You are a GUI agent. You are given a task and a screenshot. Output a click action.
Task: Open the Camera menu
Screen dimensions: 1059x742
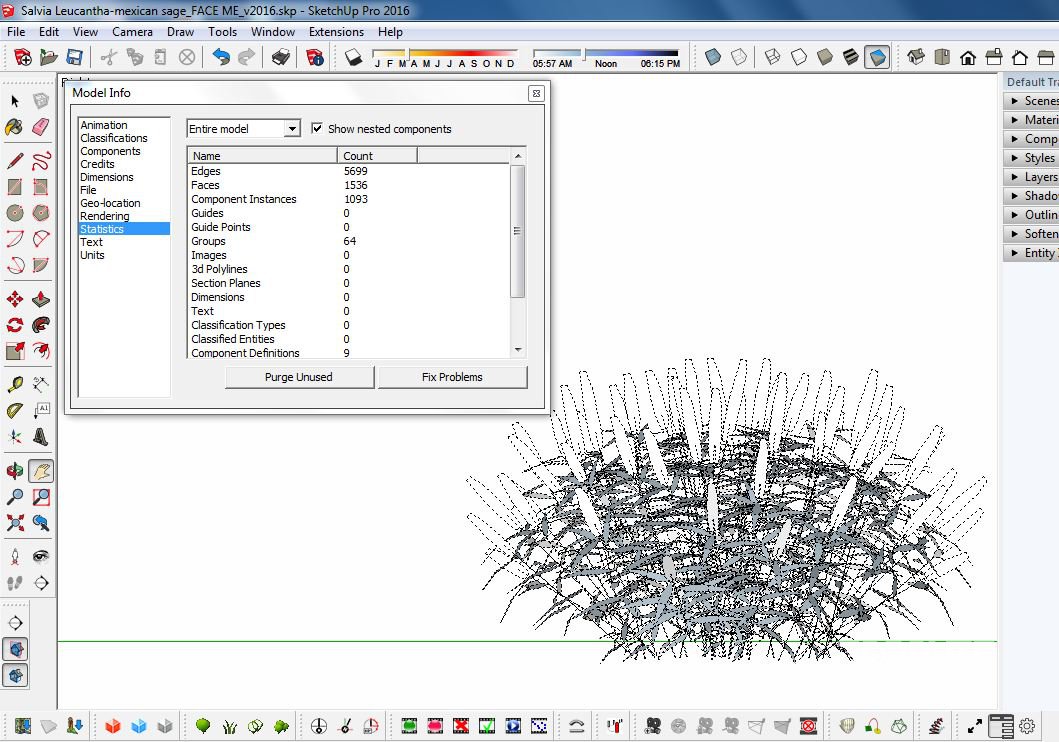132,32
